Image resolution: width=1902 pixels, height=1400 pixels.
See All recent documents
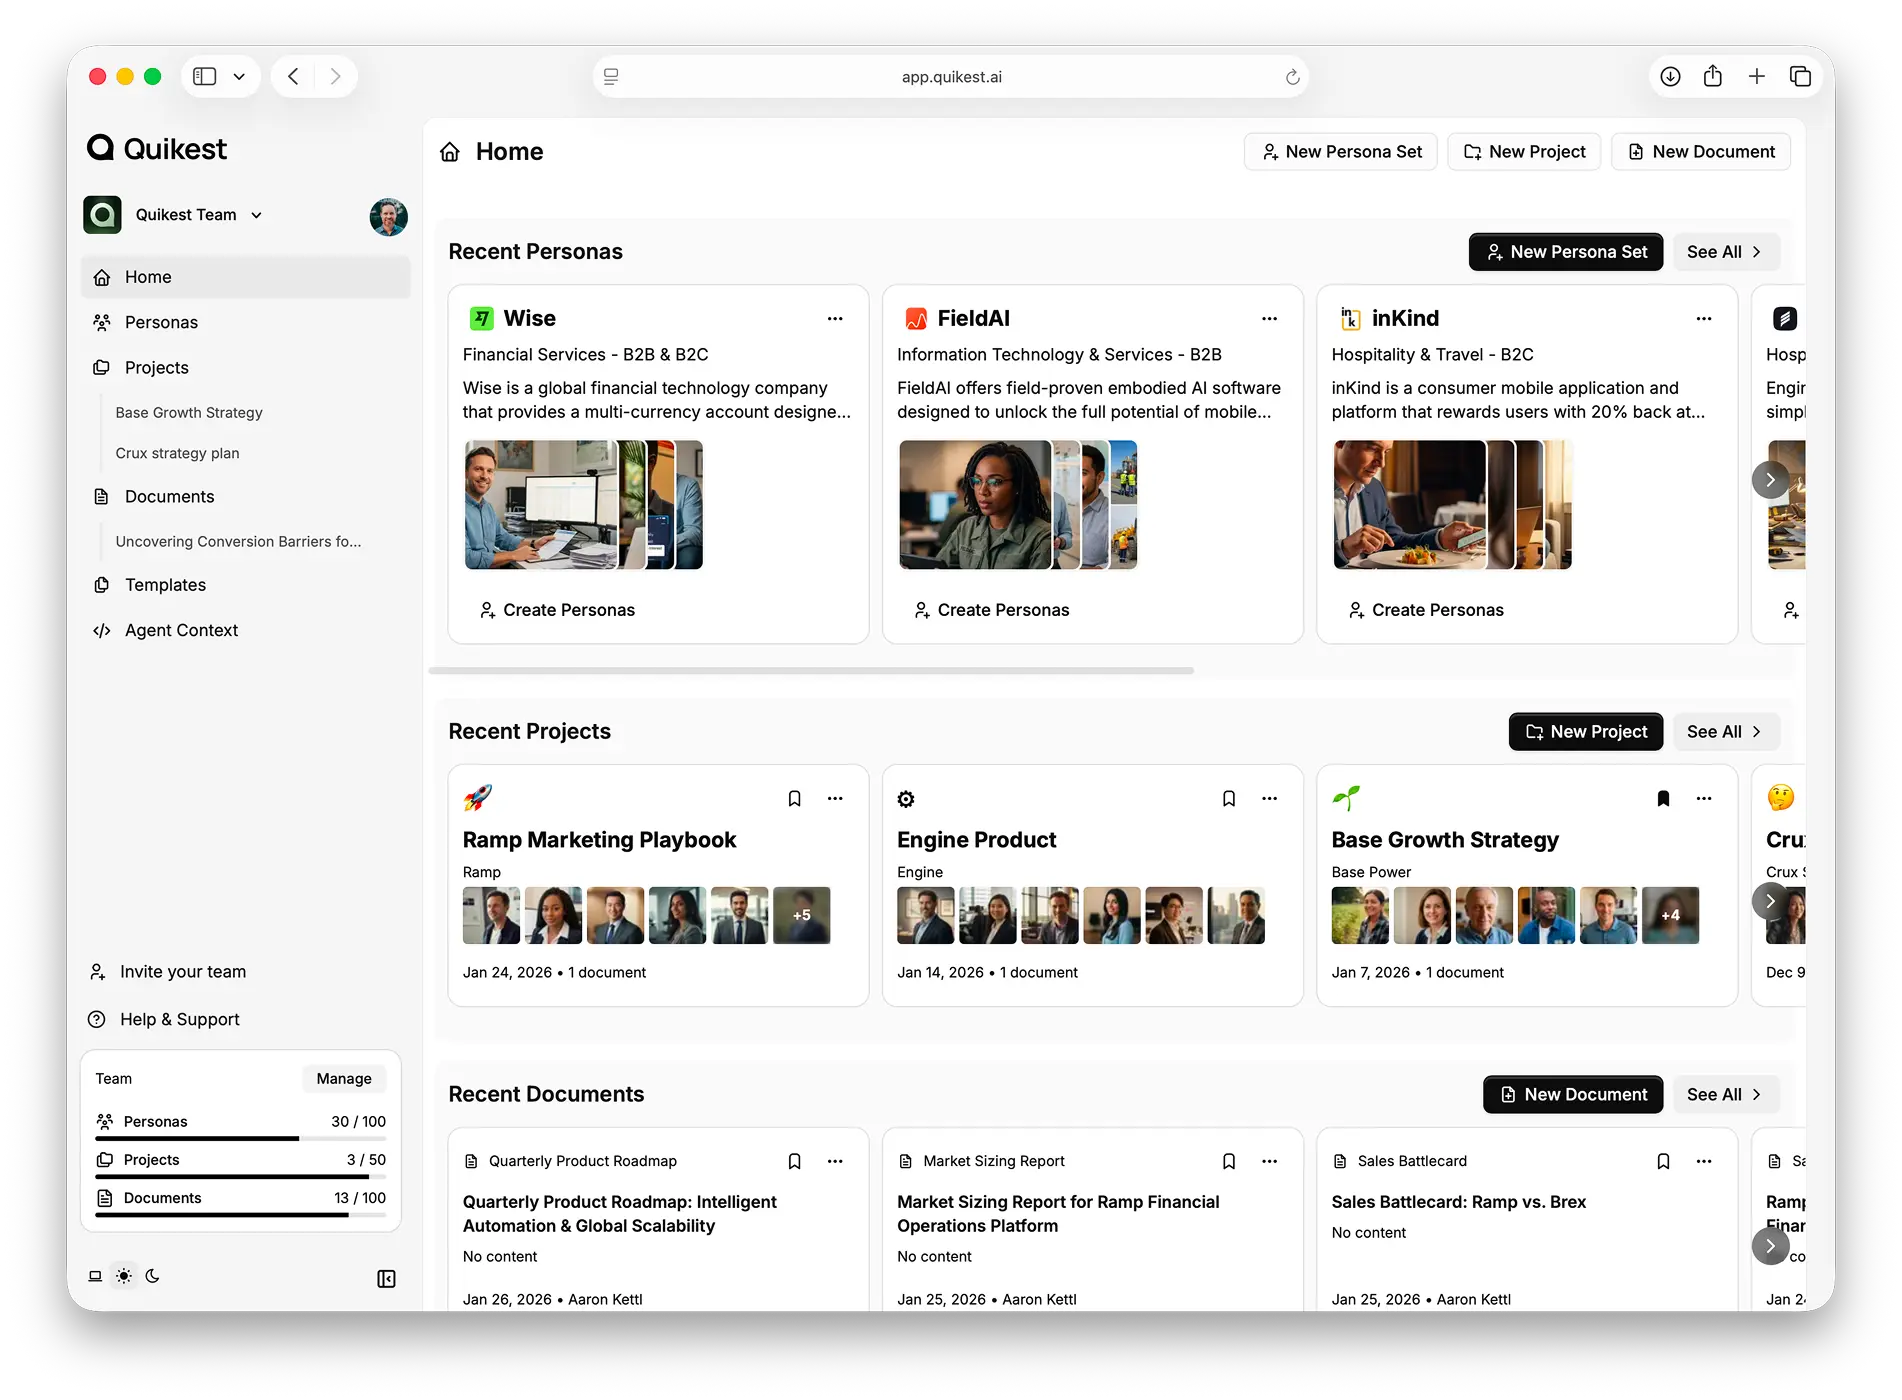(1724, 1095)
